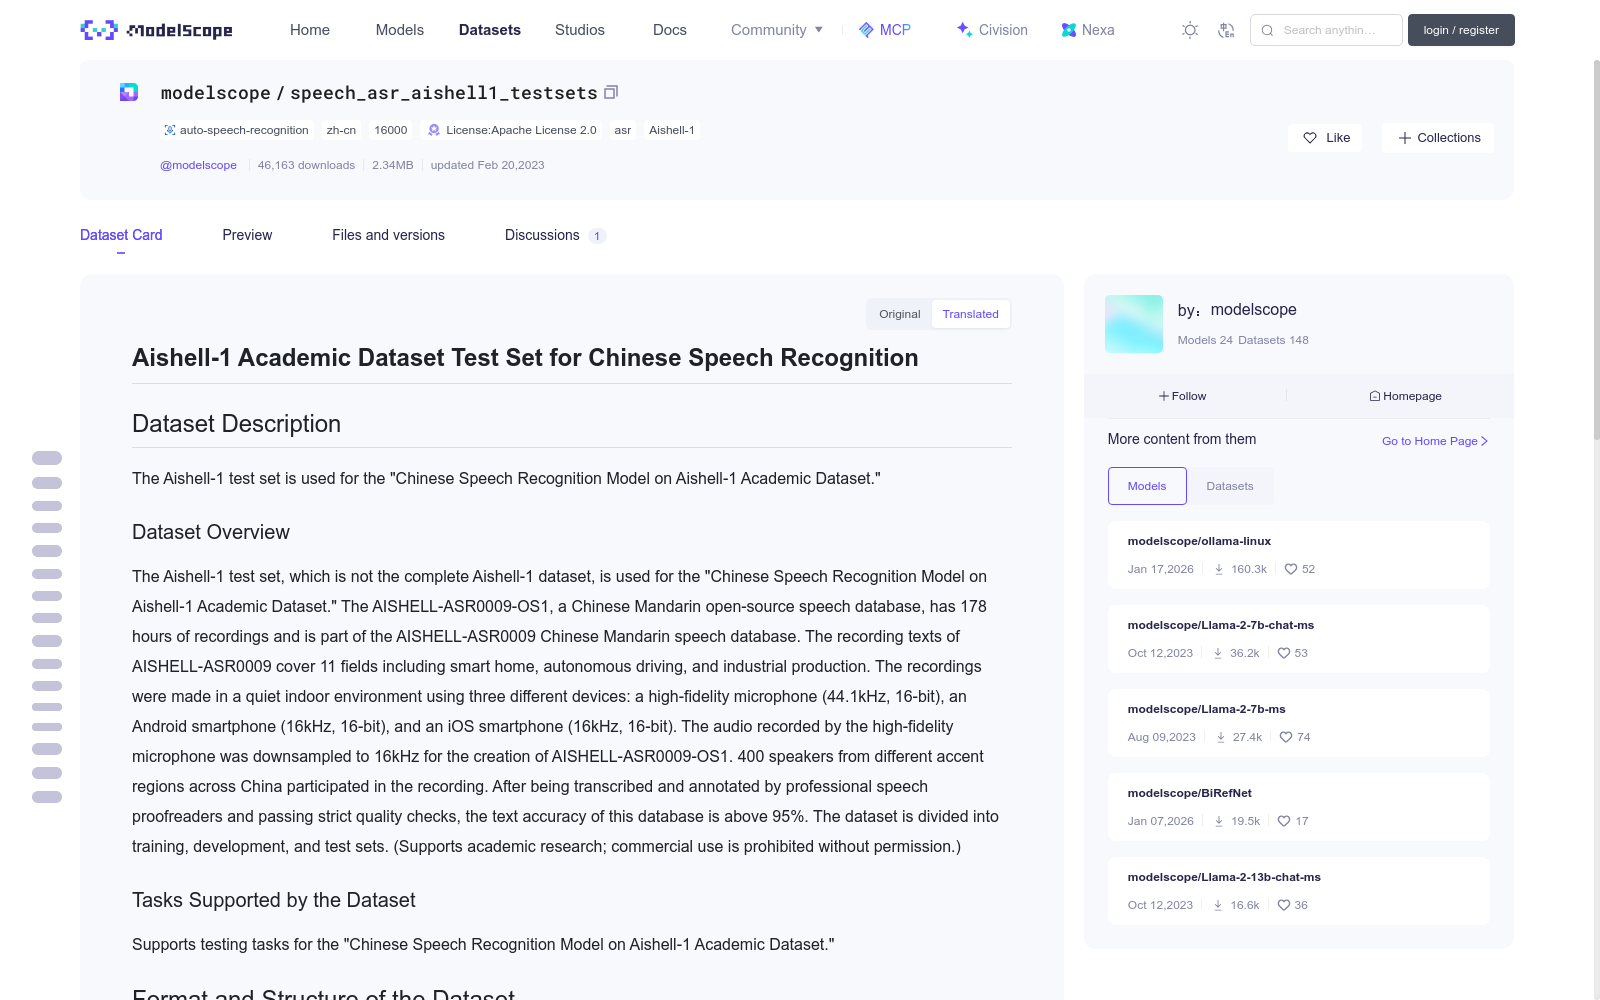Click the 16000 sample rate tag

pos(391,130)
